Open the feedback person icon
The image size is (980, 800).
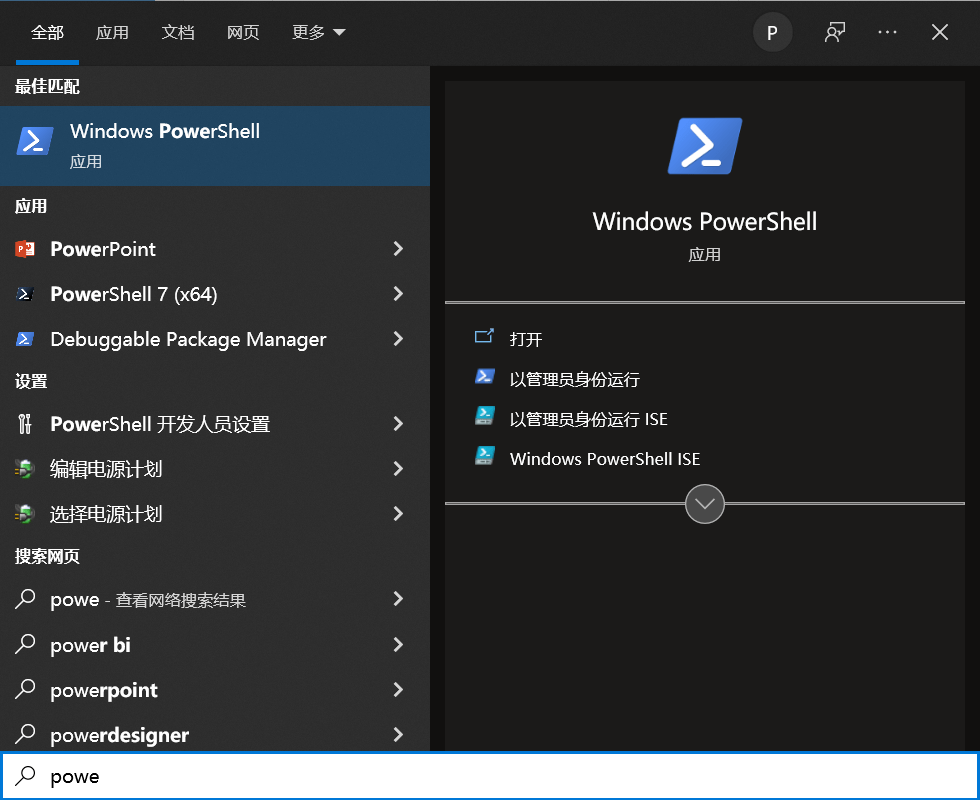coord(834,32)
